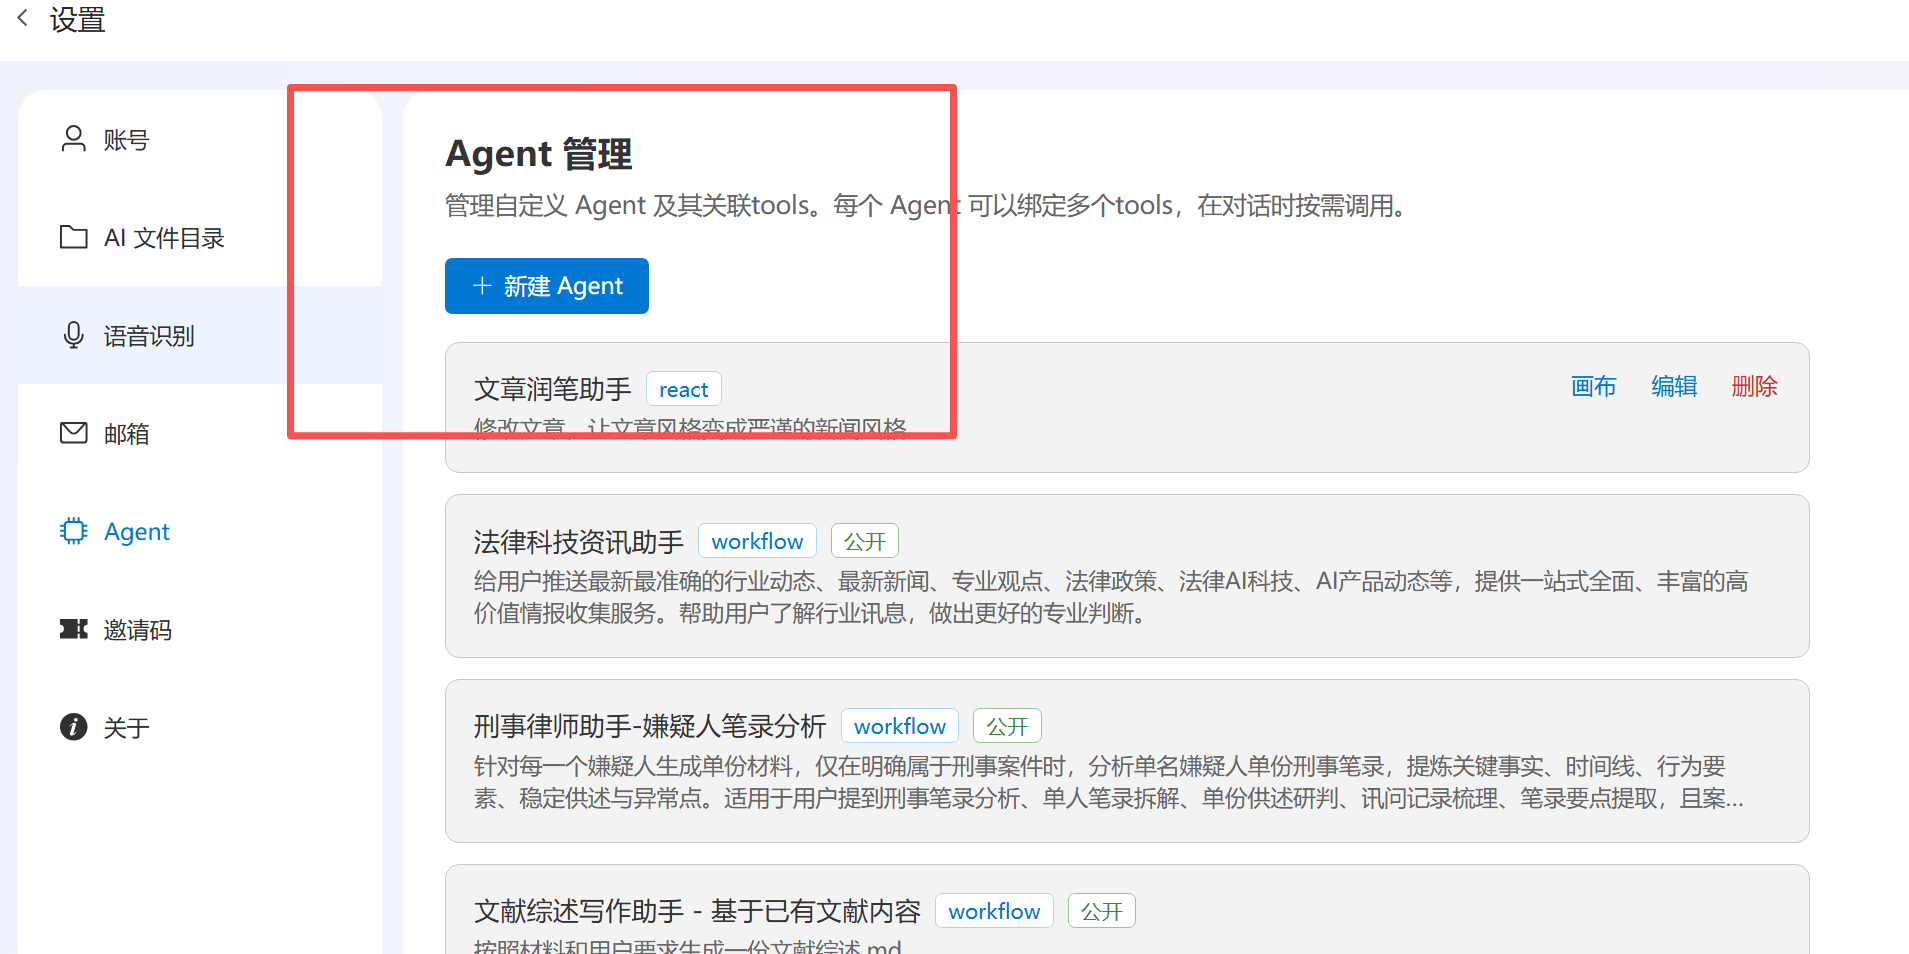Open the 邀请码 settings page
This screenshot has width=1909, height=954.
[138, 630]
